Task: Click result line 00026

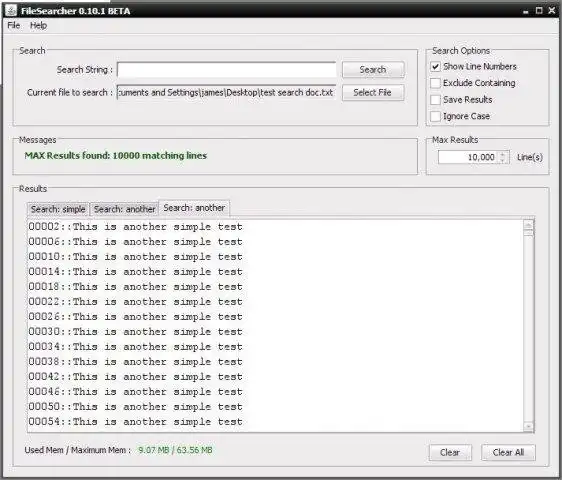Action: coord(135,317)
